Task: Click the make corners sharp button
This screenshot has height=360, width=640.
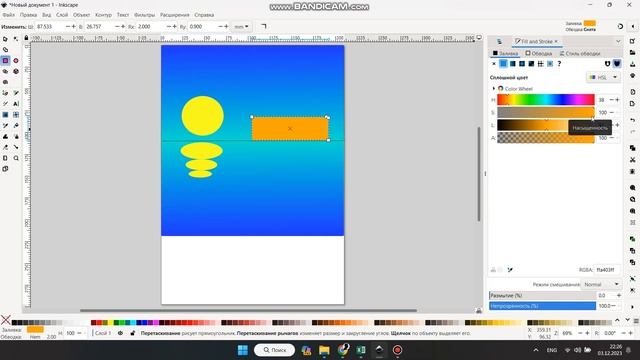Action: coord(264,27)
